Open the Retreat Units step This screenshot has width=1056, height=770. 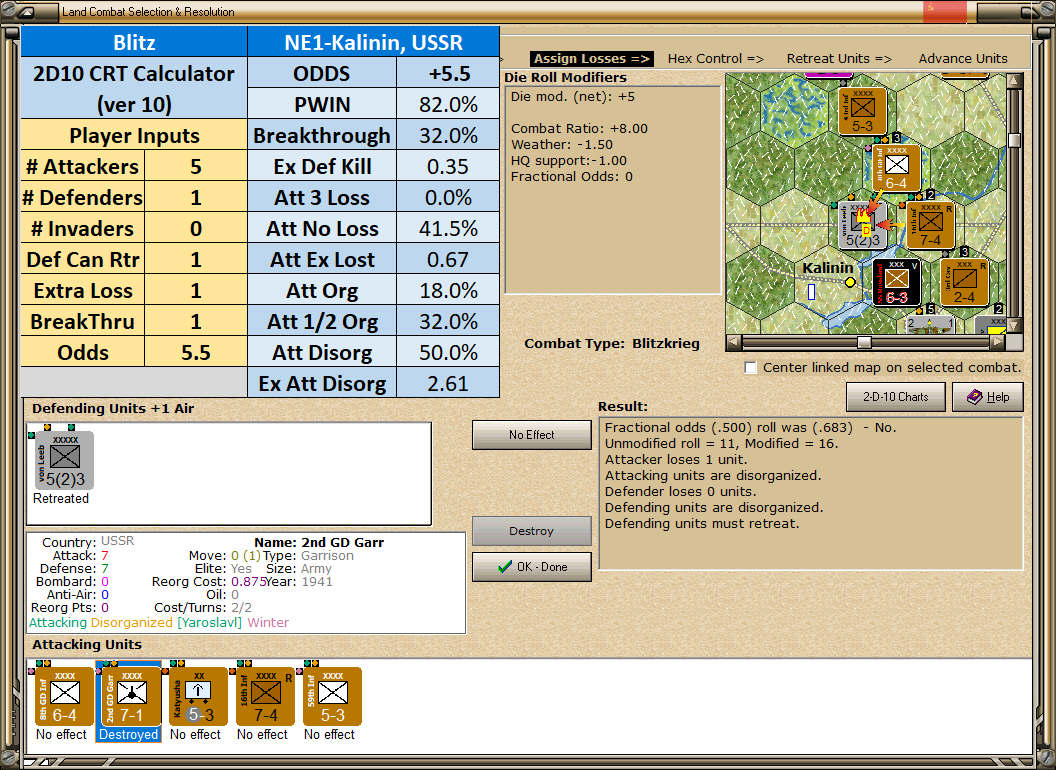pos(839,59)
